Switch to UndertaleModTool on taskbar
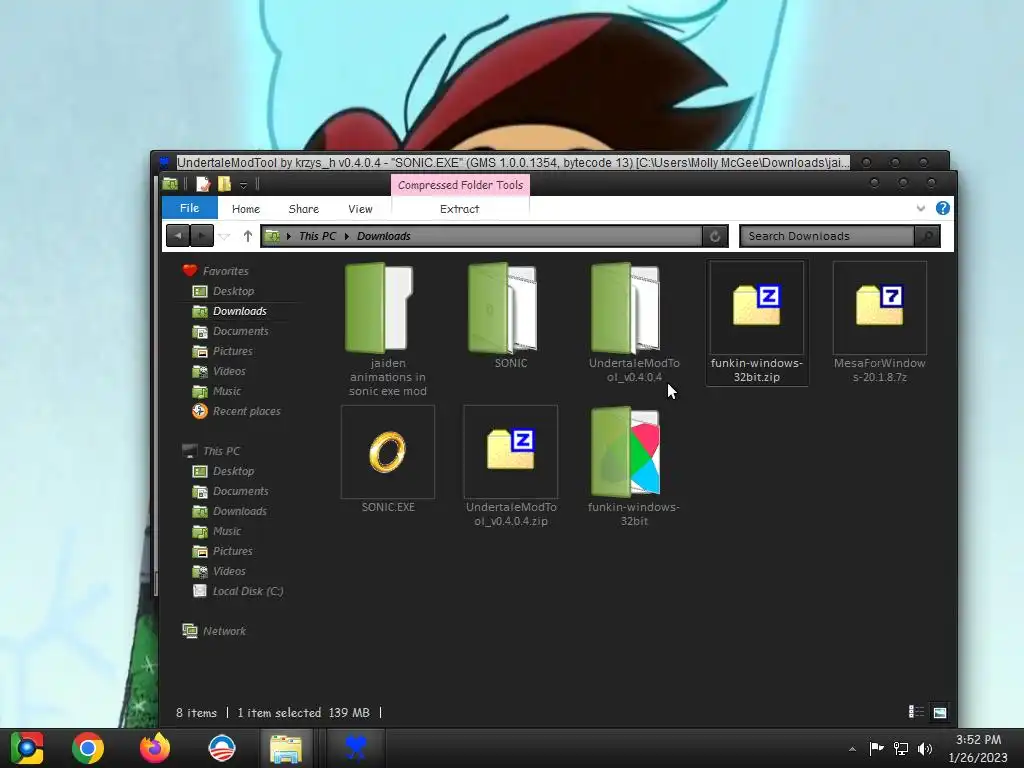Viewport: 1024px width, 768px height. click(x=355, y=748)
